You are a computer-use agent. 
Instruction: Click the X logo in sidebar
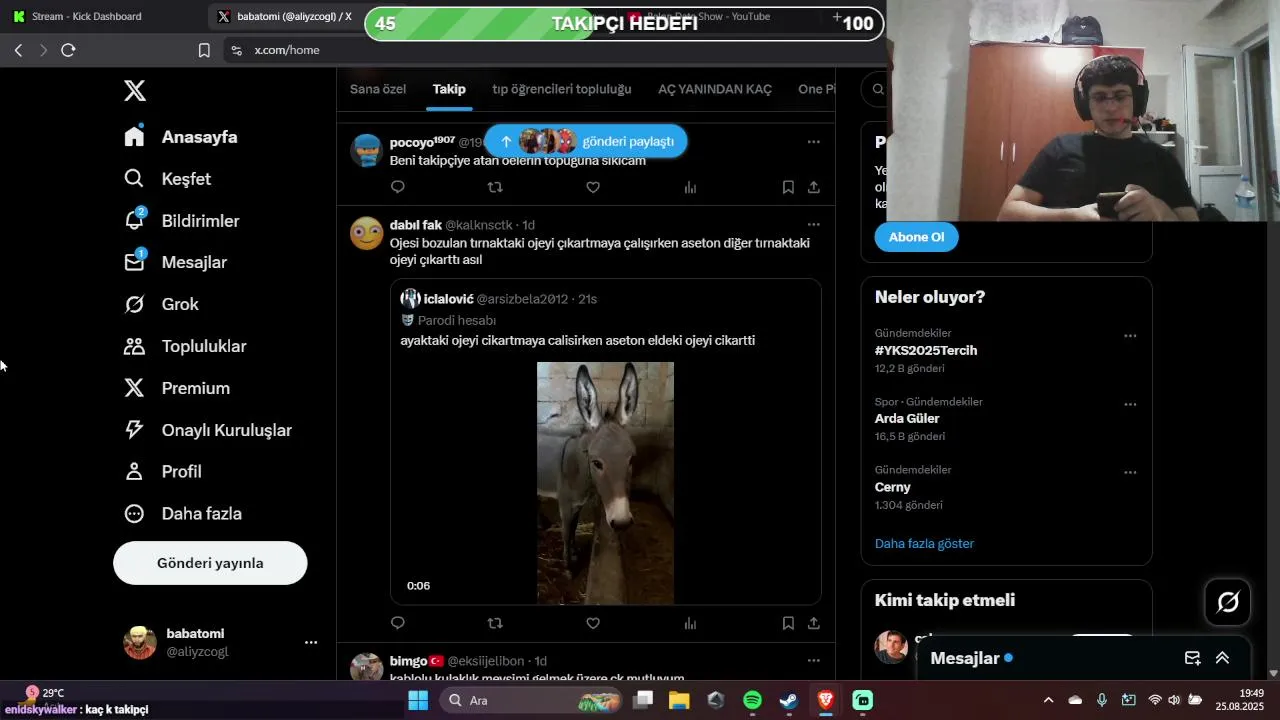click(135, 91)
